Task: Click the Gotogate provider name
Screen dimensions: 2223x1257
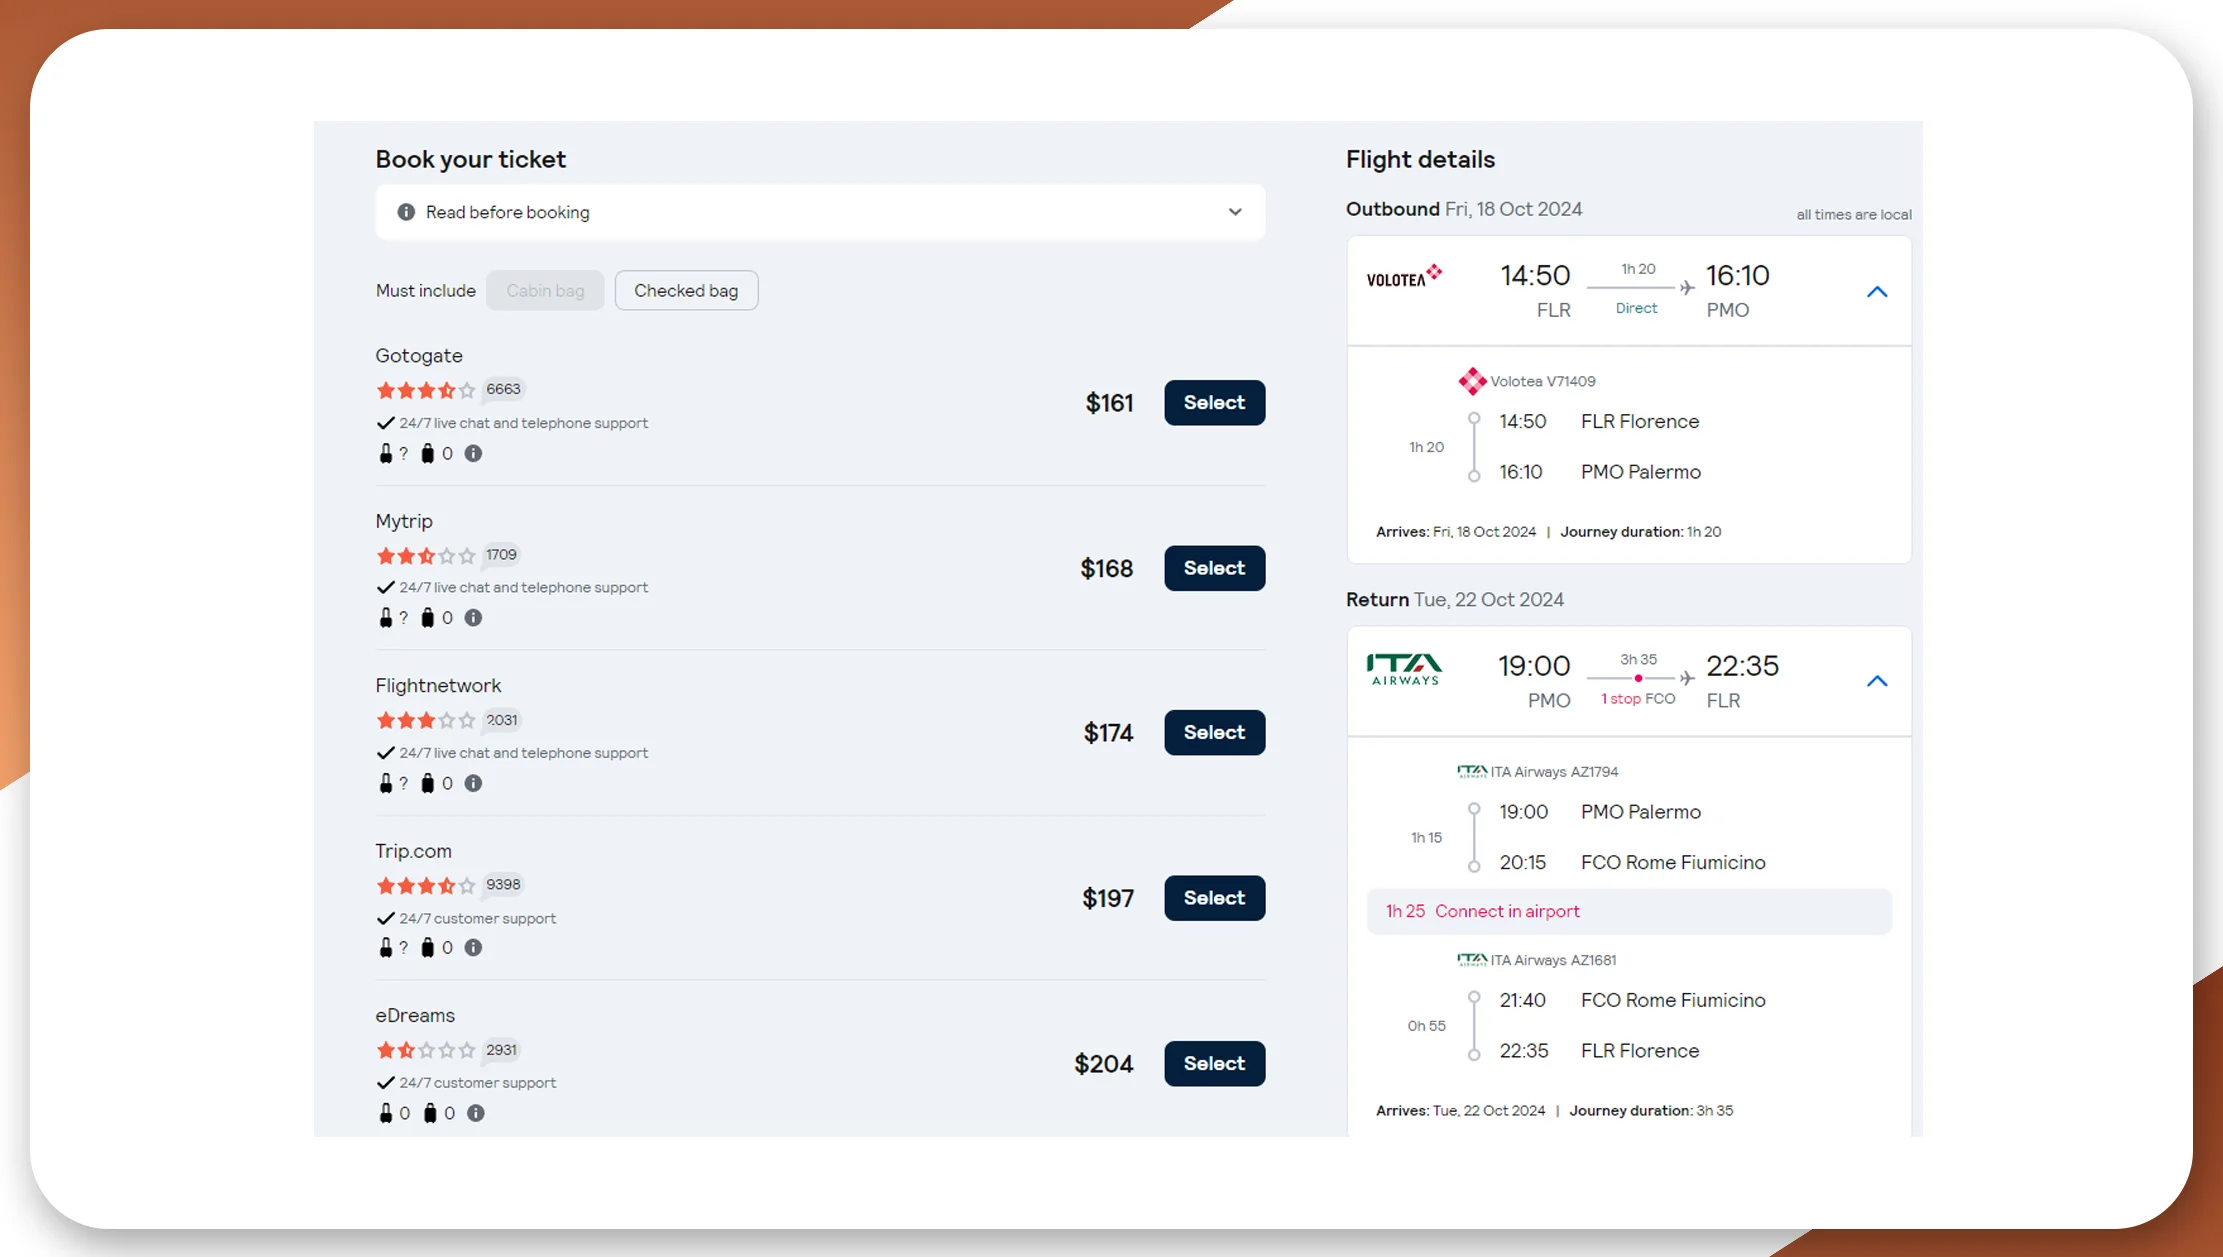Action: 419,355
